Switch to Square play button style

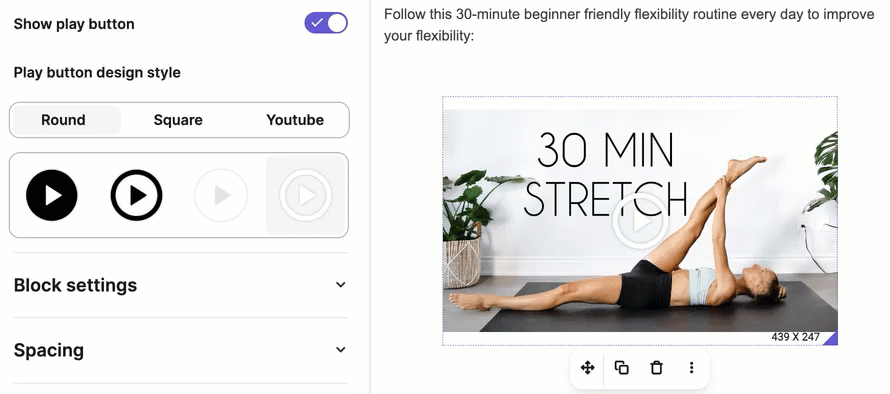178,120
